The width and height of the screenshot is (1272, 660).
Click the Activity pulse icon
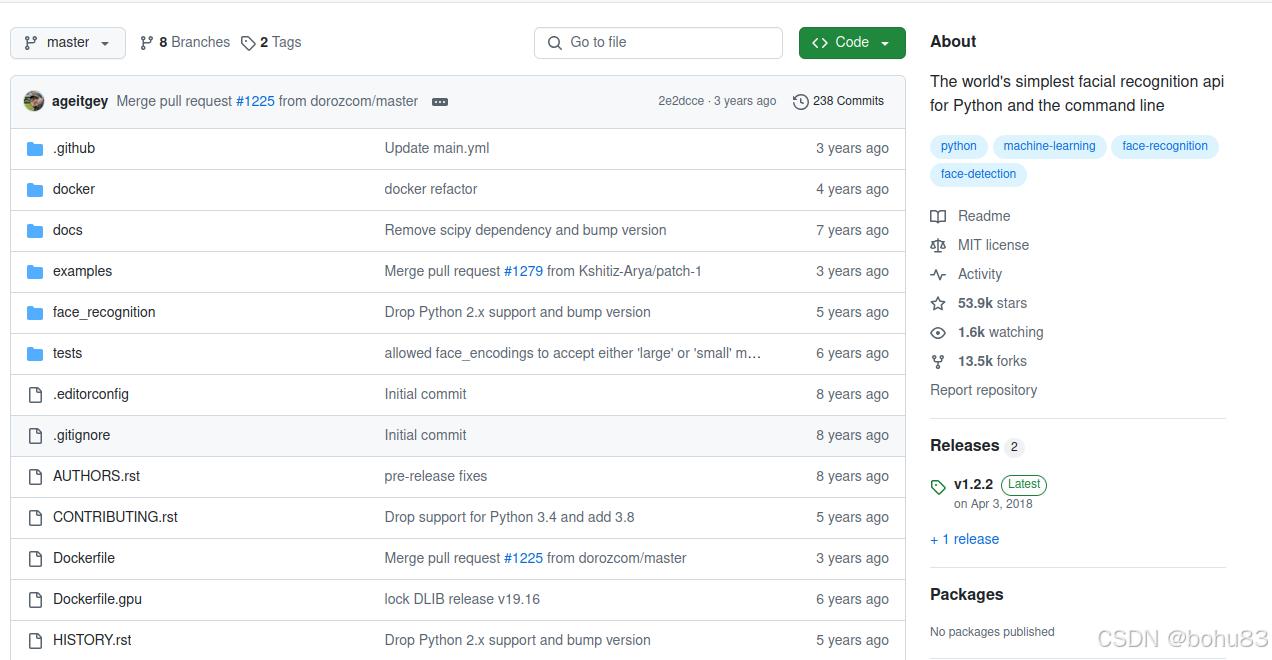tap(938, 274)
